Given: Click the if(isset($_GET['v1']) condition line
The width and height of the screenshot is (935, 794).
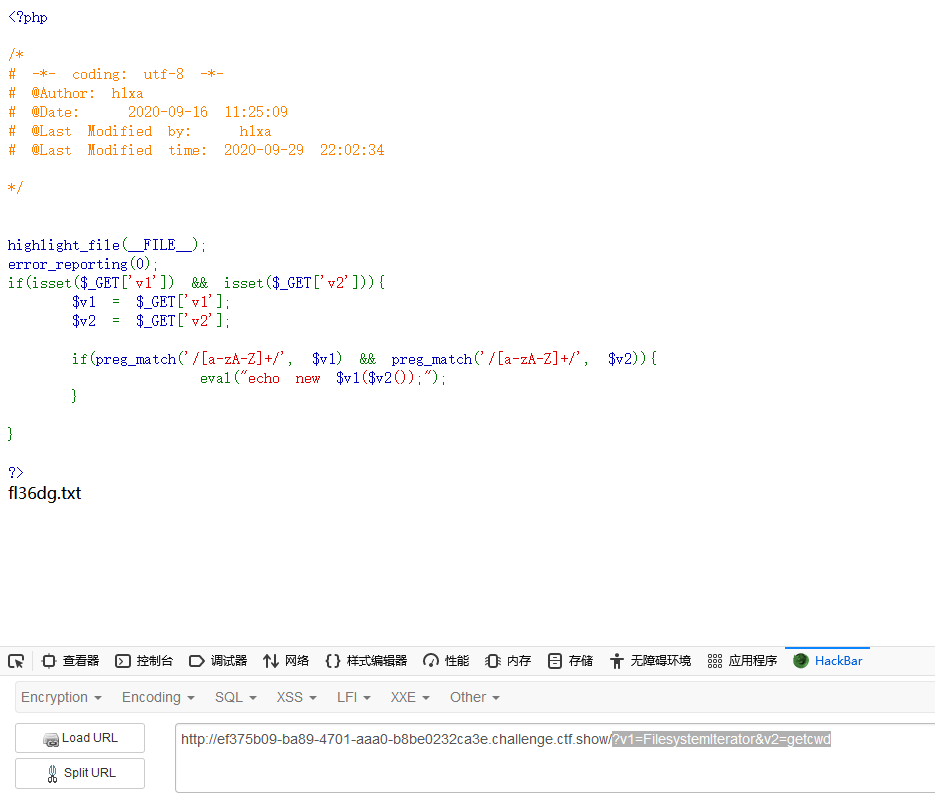Looking at the screenshot, I should point(196,283).
